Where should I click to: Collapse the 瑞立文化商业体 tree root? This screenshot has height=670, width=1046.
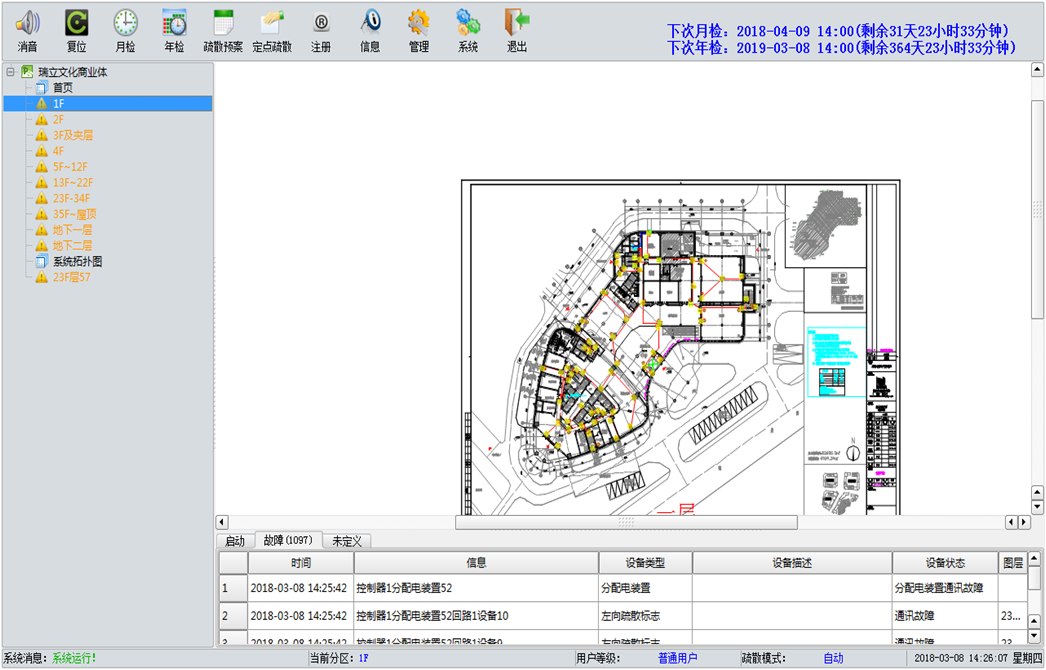pos(10,72)
